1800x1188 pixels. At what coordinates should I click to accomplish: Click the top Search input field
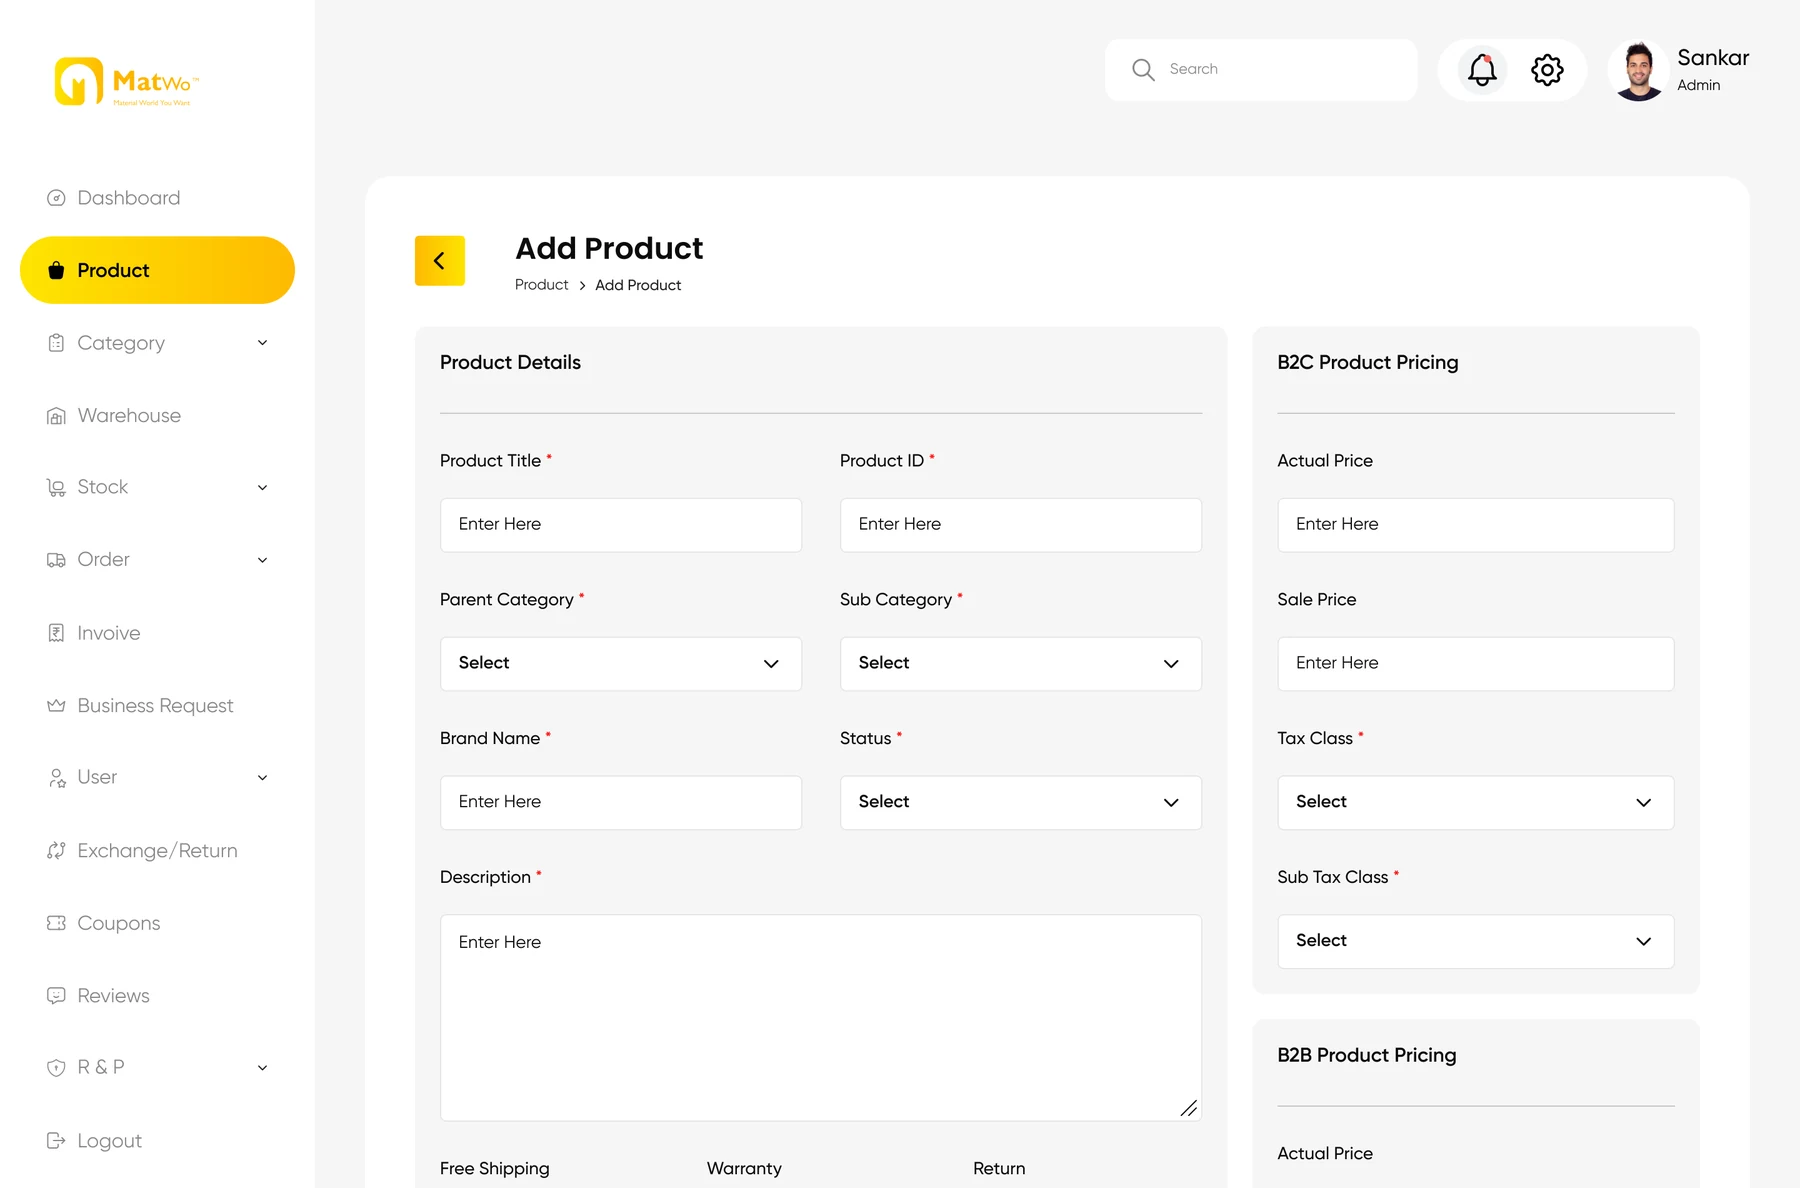pos(1261,70)
